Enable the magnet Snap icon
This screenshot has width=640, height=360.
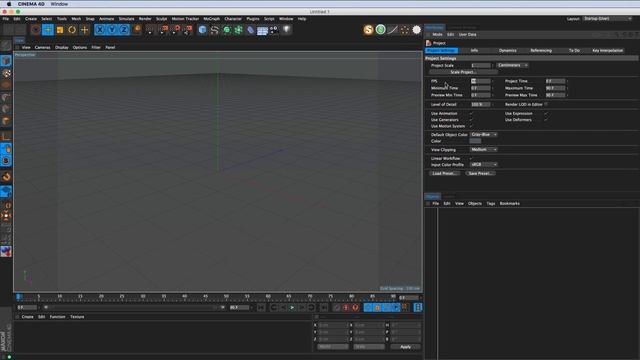pyautogui.click(x=6, y=177)
